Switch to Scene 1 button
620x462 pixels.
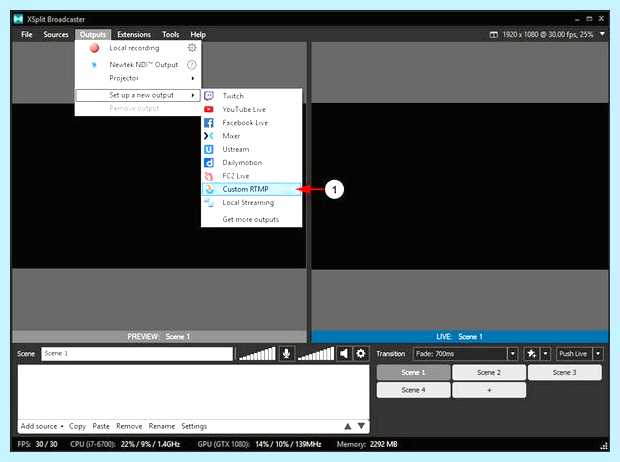coord(413,372)
